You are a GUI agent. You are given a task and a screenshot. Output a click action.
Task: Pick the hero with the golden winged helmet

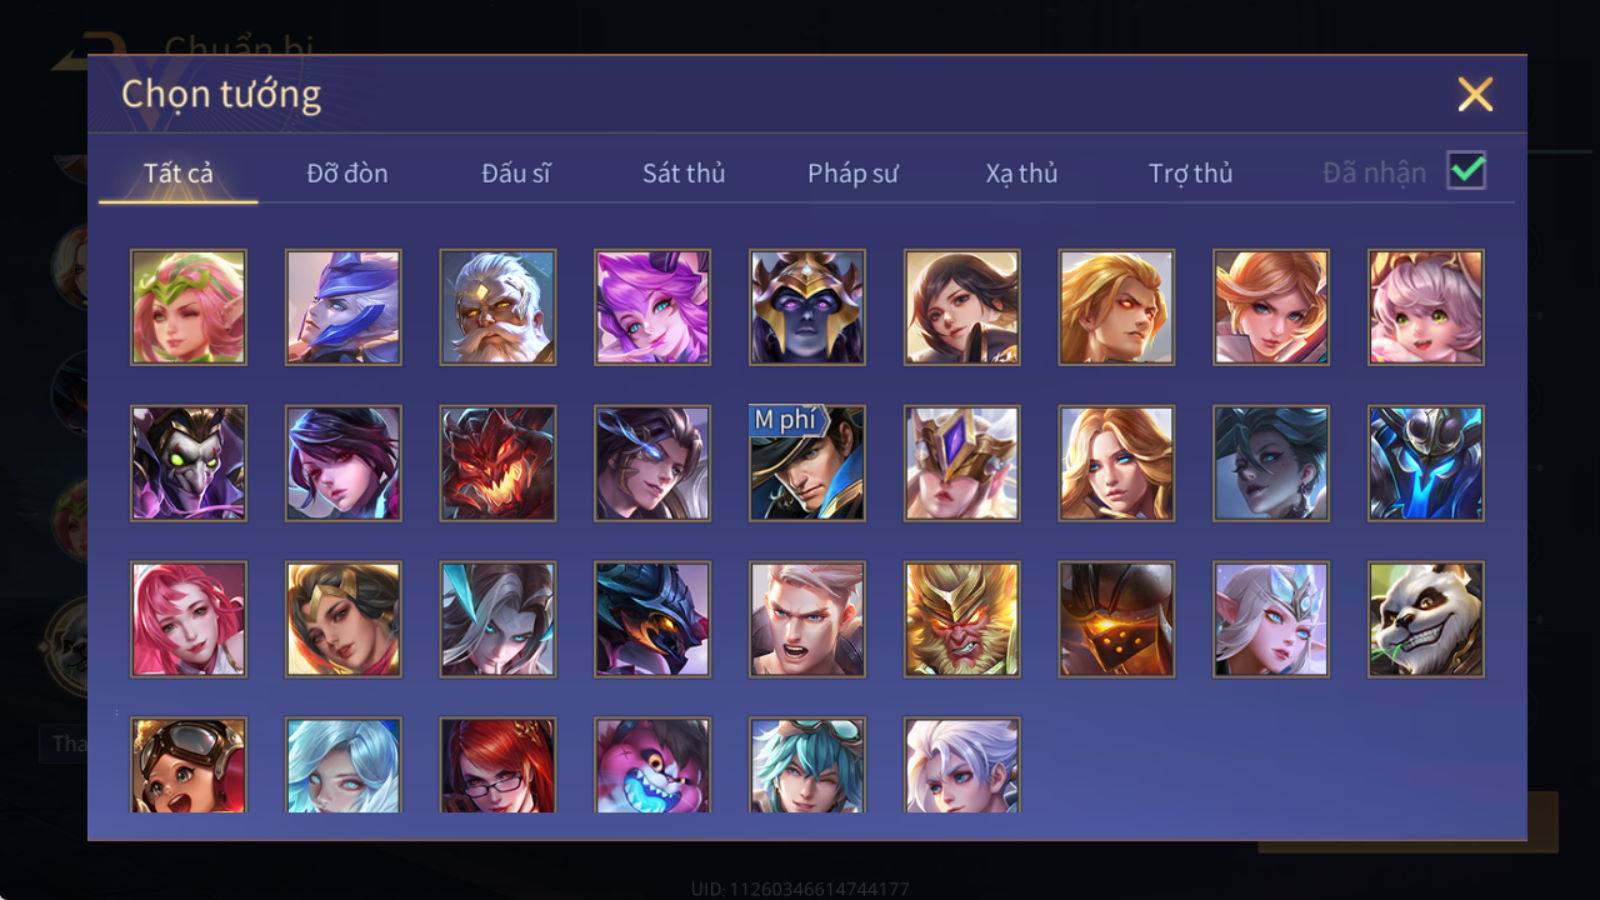(962, 463)
